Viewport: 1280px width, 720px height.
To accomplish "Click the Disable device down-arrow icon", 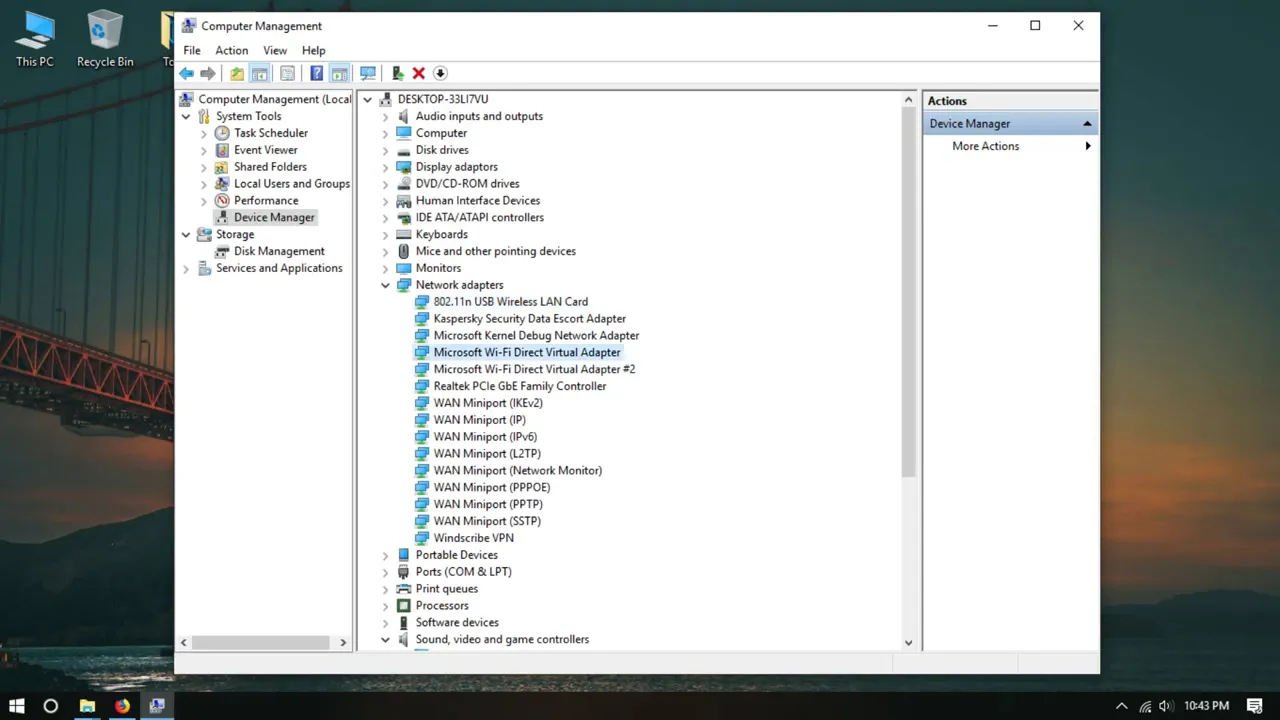I will (x=440, y=73).
